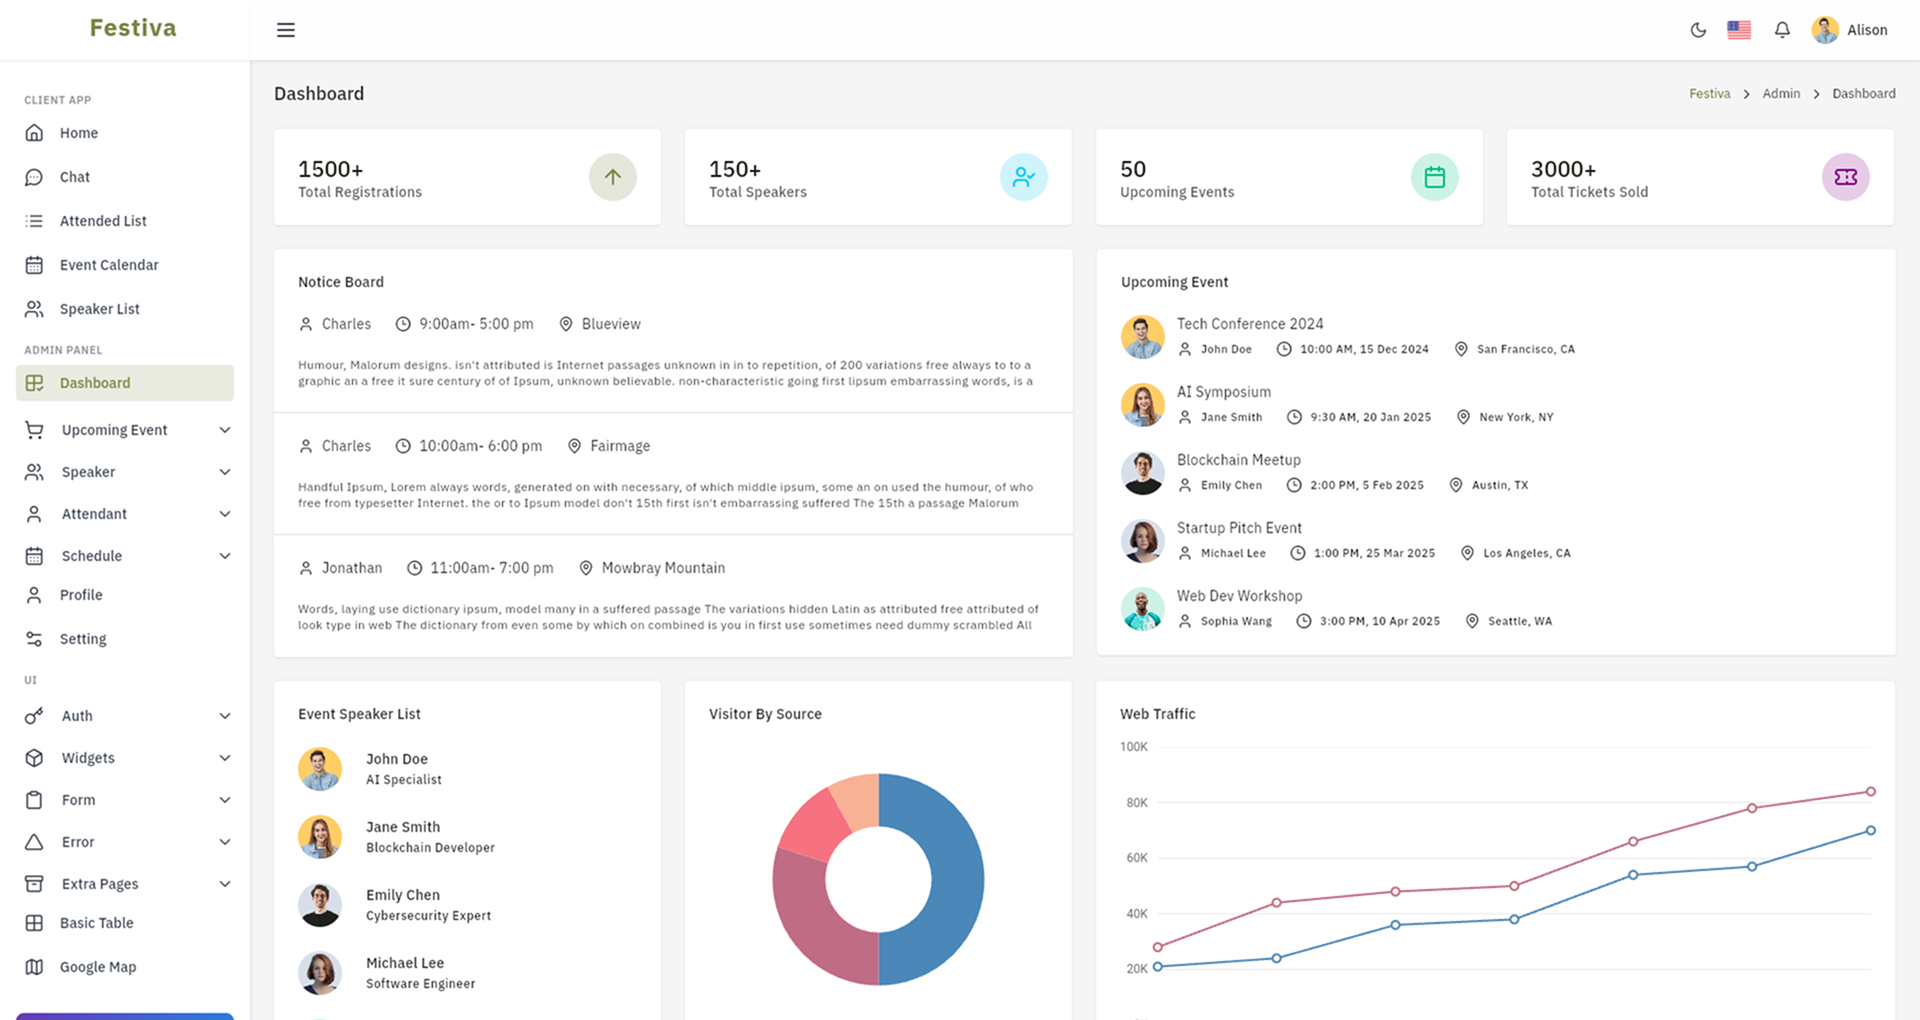The height and width of the screenshot is (1020, 1920).
Task: Click John Doe's avatar in Event Speaker List
Action: pyautogui.click(x=320, y=768)
